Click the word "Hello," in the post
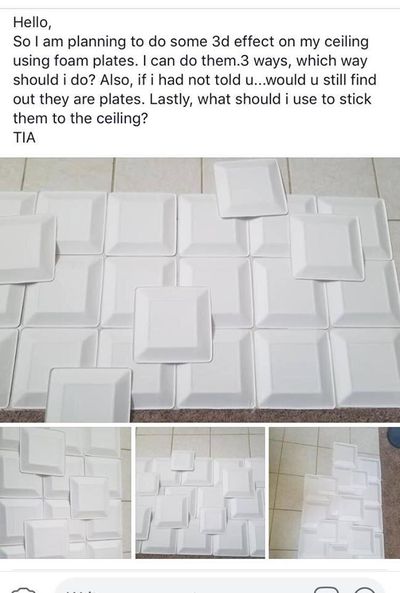Image resolution: width=400 pixels, height=593 pixels. [x=32, y=22]
